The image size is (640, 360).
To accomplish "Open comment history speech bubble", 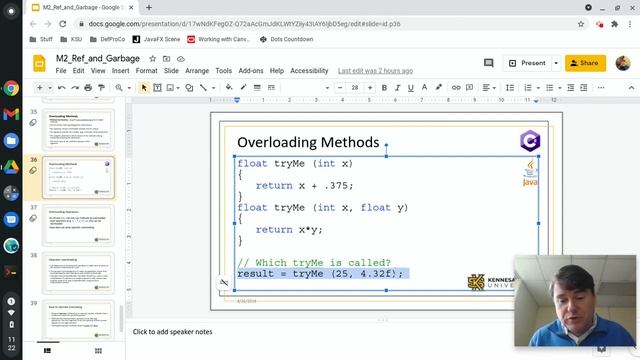I will [489, 63].
